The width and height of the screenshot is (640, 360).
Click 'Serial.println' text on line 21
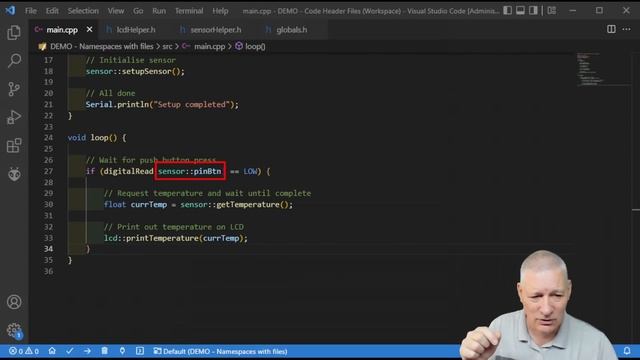pos(117,104)
